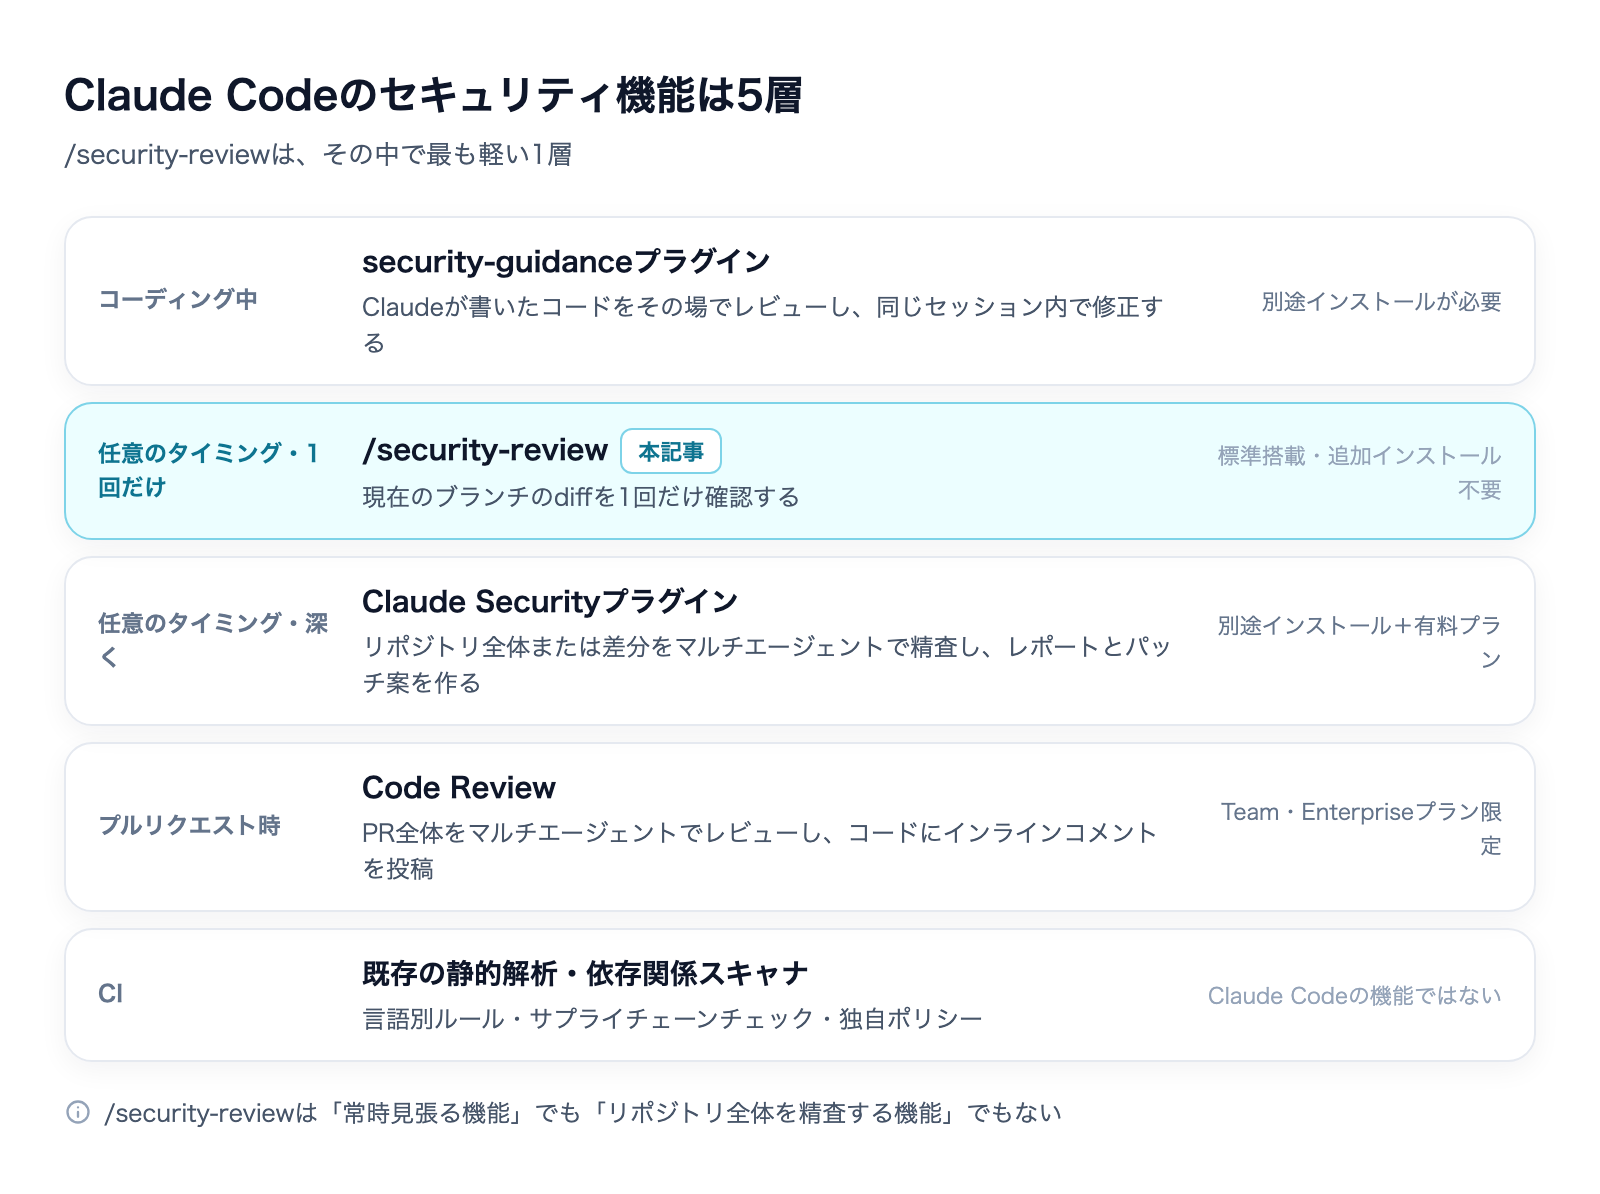Screen dimensions: 1600x1194
Task: Click the description starting 'PR全体をマルチエージェントで'
Action: click(760, 850)
